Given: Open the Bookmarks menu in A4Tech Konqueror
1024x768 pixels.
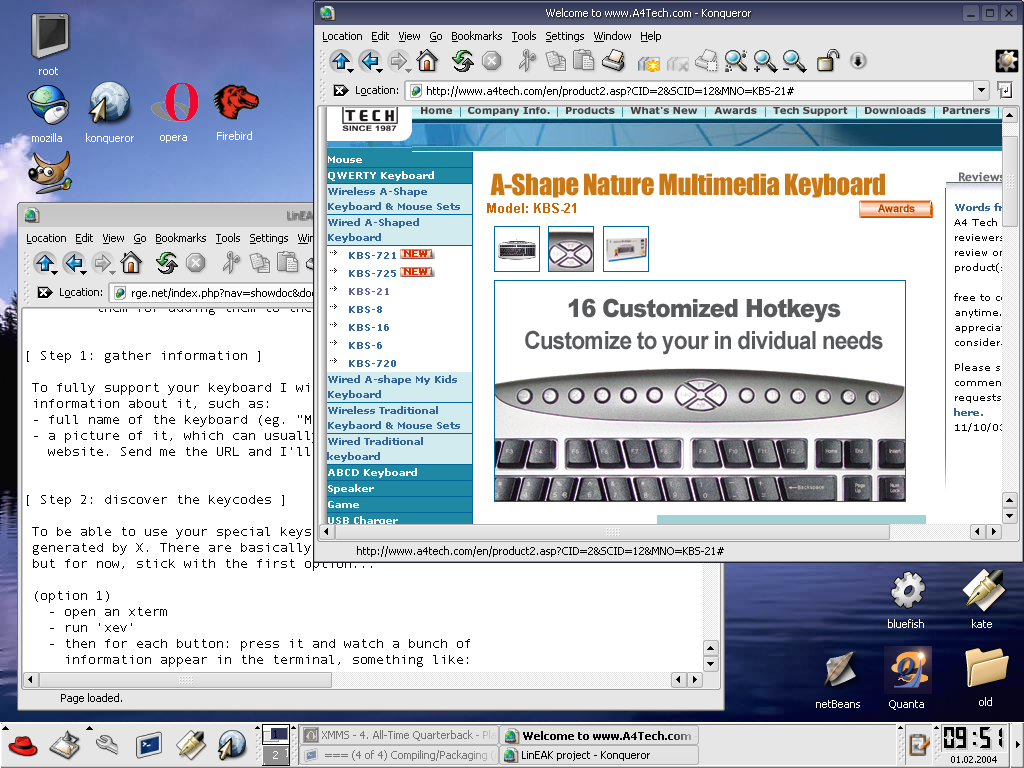Looking at the screenshot, I should pyautogui.click(x=477, y=36).
